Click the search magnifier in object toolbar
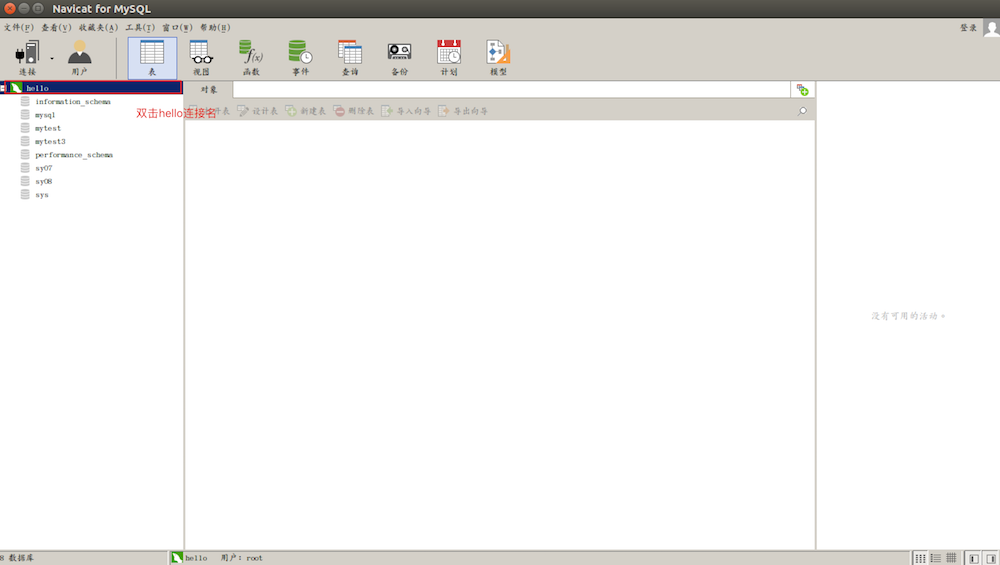The width and height of the screenshot is (1000, 565). (802, 111)
